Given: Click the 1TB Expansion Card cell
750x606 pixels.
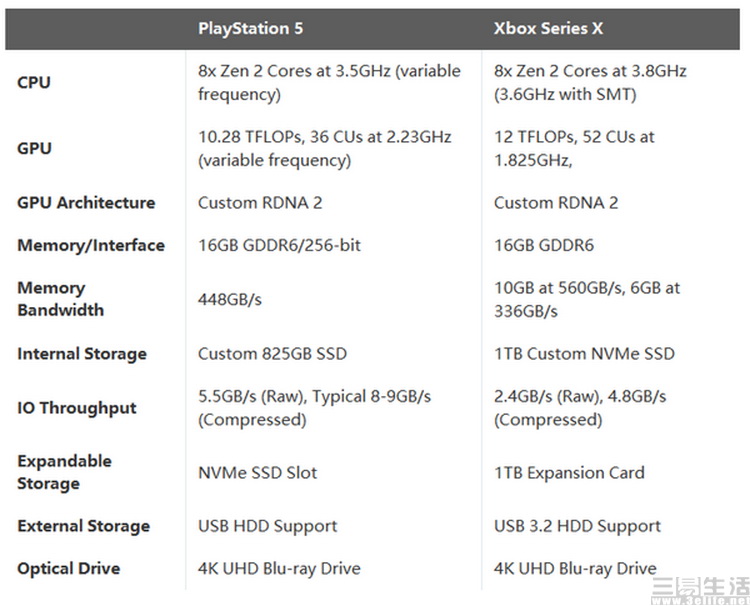Looking at the screenshot, I should [x=569, y=473].
